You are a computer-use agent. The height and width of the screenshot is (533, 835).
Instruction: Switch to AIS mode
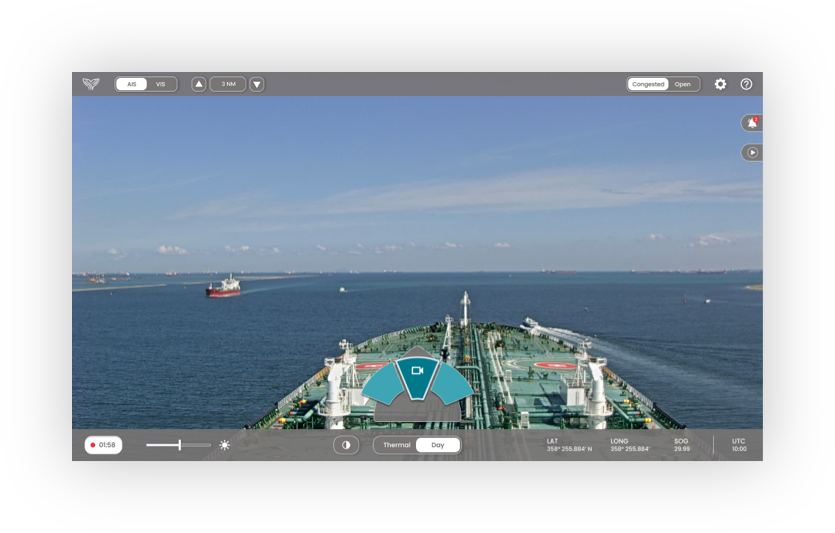pyautogui.click(x=131, y=84)
